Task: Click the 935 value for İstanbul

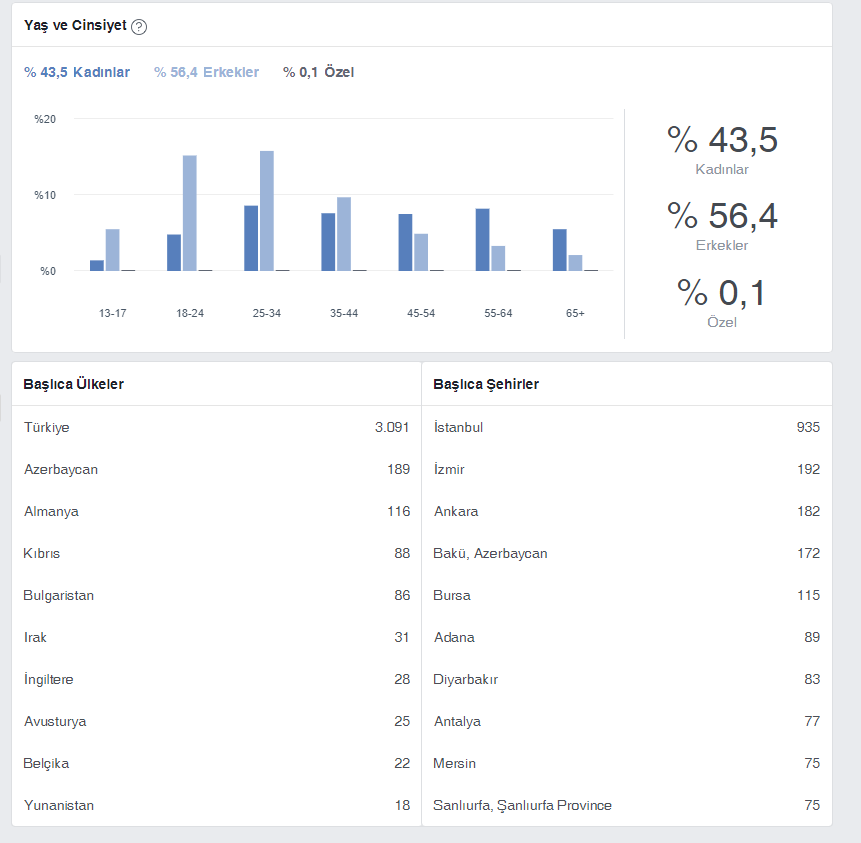Action: [x=808, y=427]
